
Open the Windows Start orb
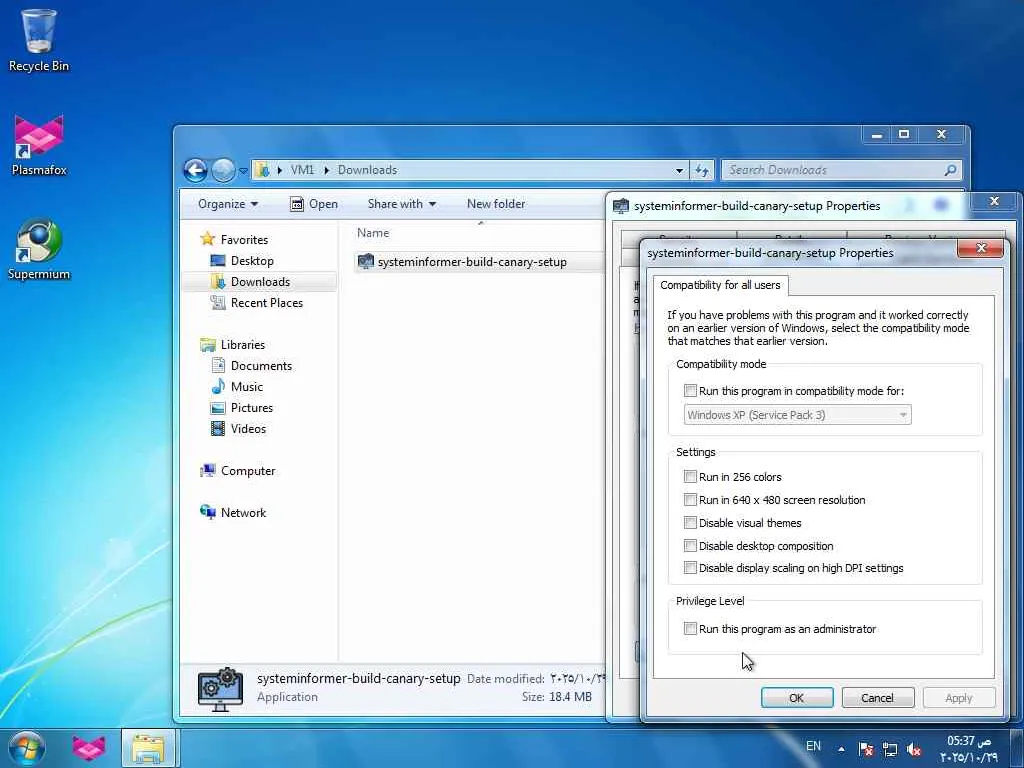(27, 748)
